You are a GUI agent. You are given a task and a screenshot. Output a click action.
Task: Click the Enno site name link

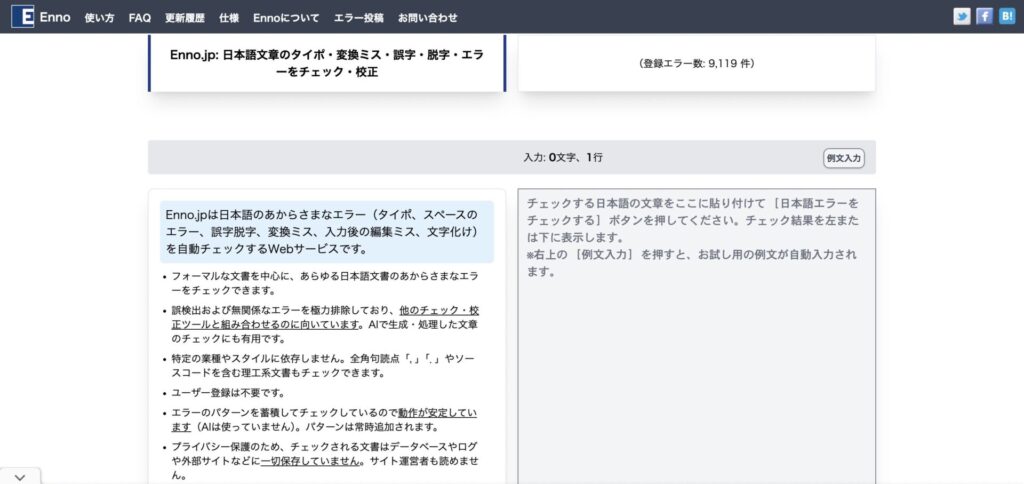(55, 18)
